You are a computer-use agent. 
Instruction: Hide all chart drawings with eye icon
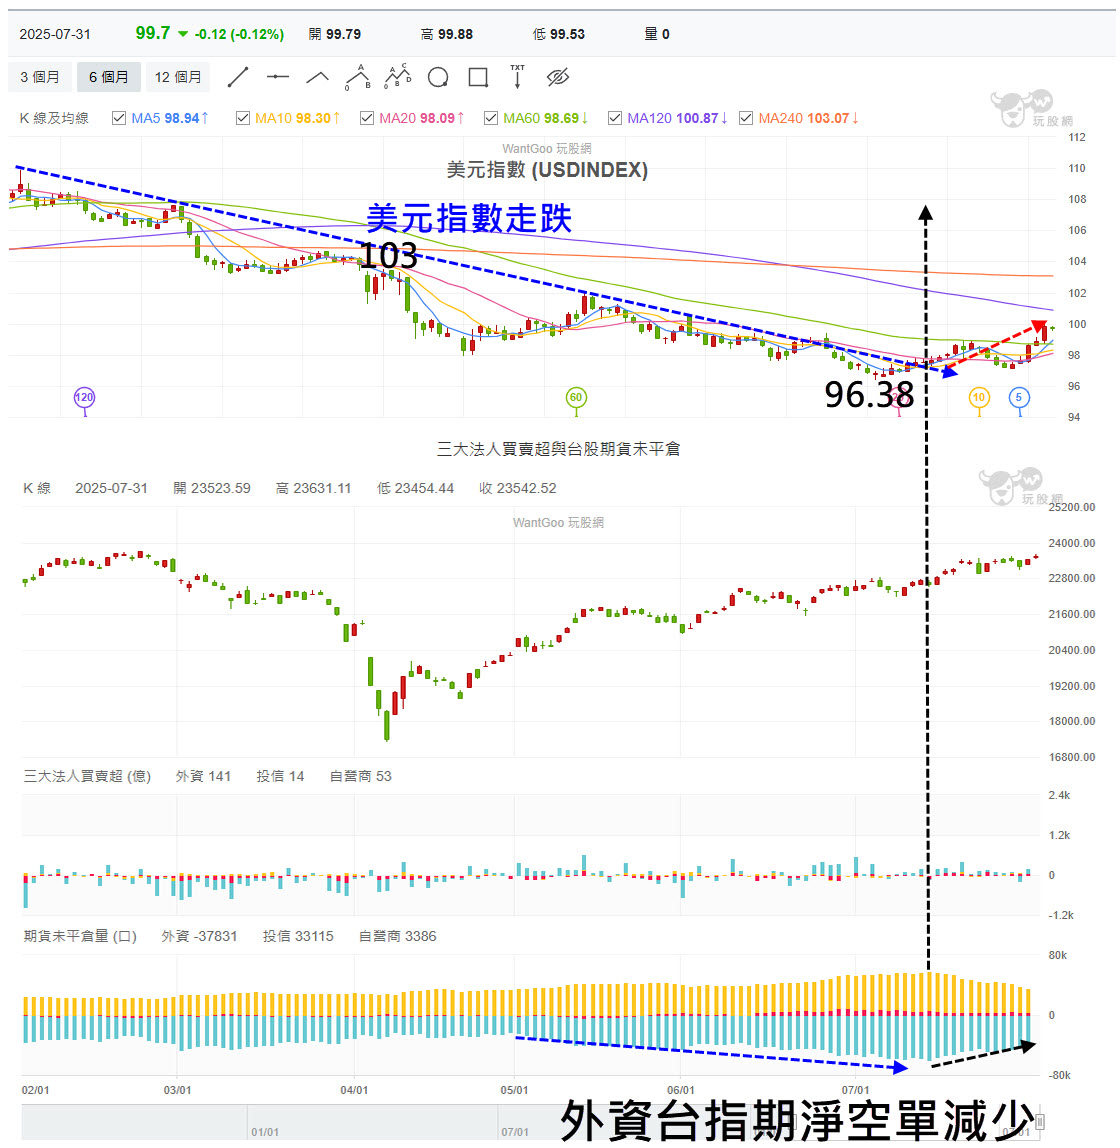(x=557, y=76)
